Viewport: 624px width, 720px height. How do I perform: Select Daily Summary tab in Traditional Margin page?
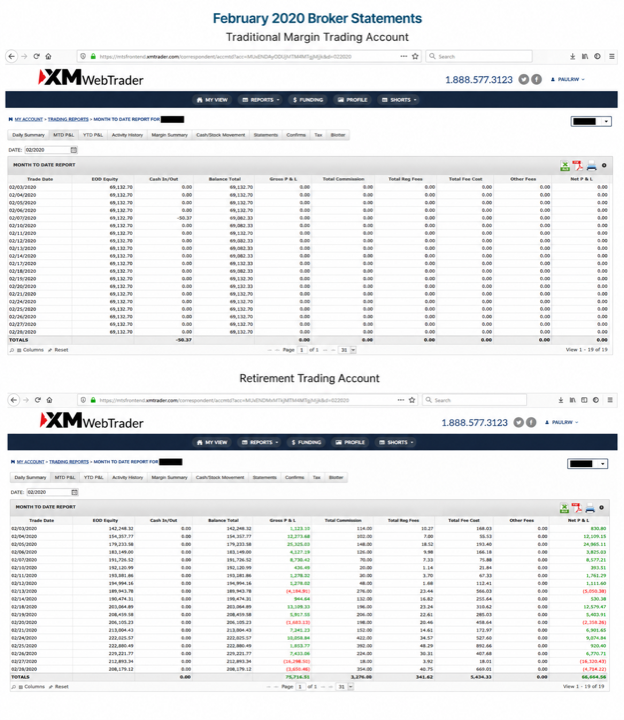click(28, 135)
